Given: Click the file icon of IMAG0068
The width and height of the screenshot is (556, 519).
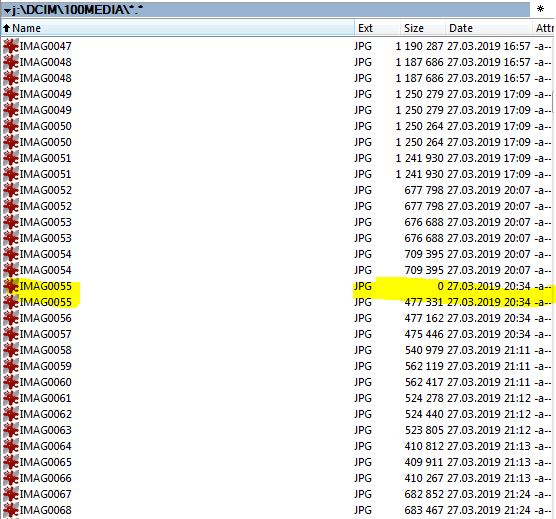Looking at the screenshot, I should point(11,510).
